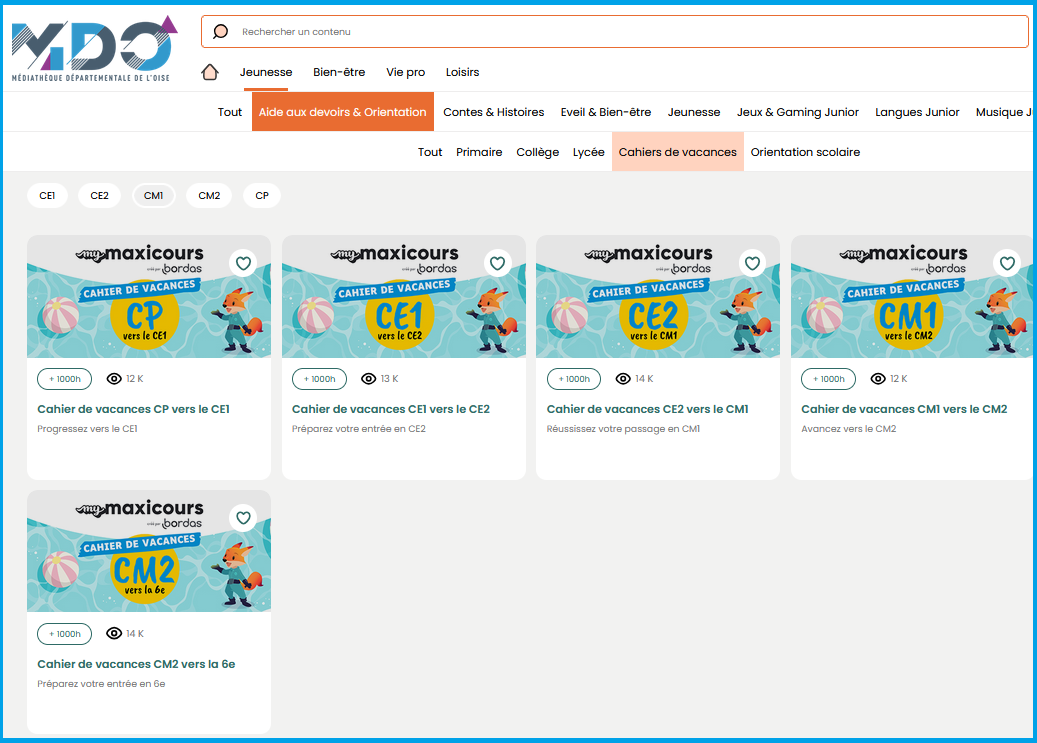Switch to Langues Junior tab
The height and width of the screenshot is (743, 1037).
pos(917,112)
